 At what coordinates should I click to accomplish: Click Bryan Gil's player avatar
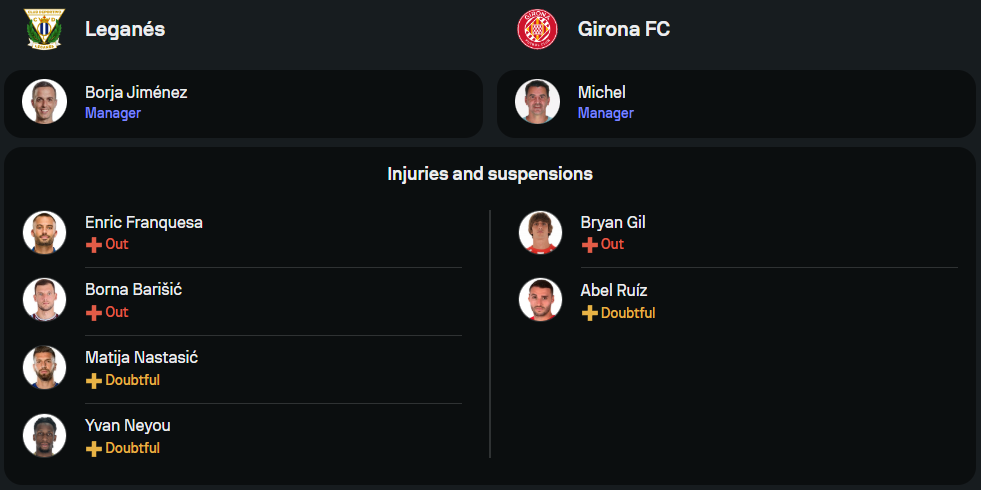tap(540, 232)
